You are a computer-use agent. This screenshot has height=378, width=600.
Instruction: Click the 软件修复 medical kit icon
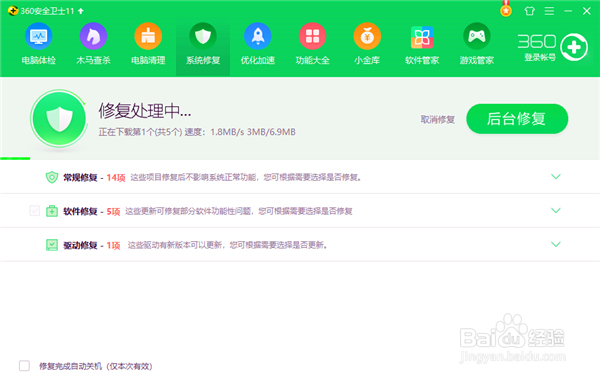click(x=52, y=211)
